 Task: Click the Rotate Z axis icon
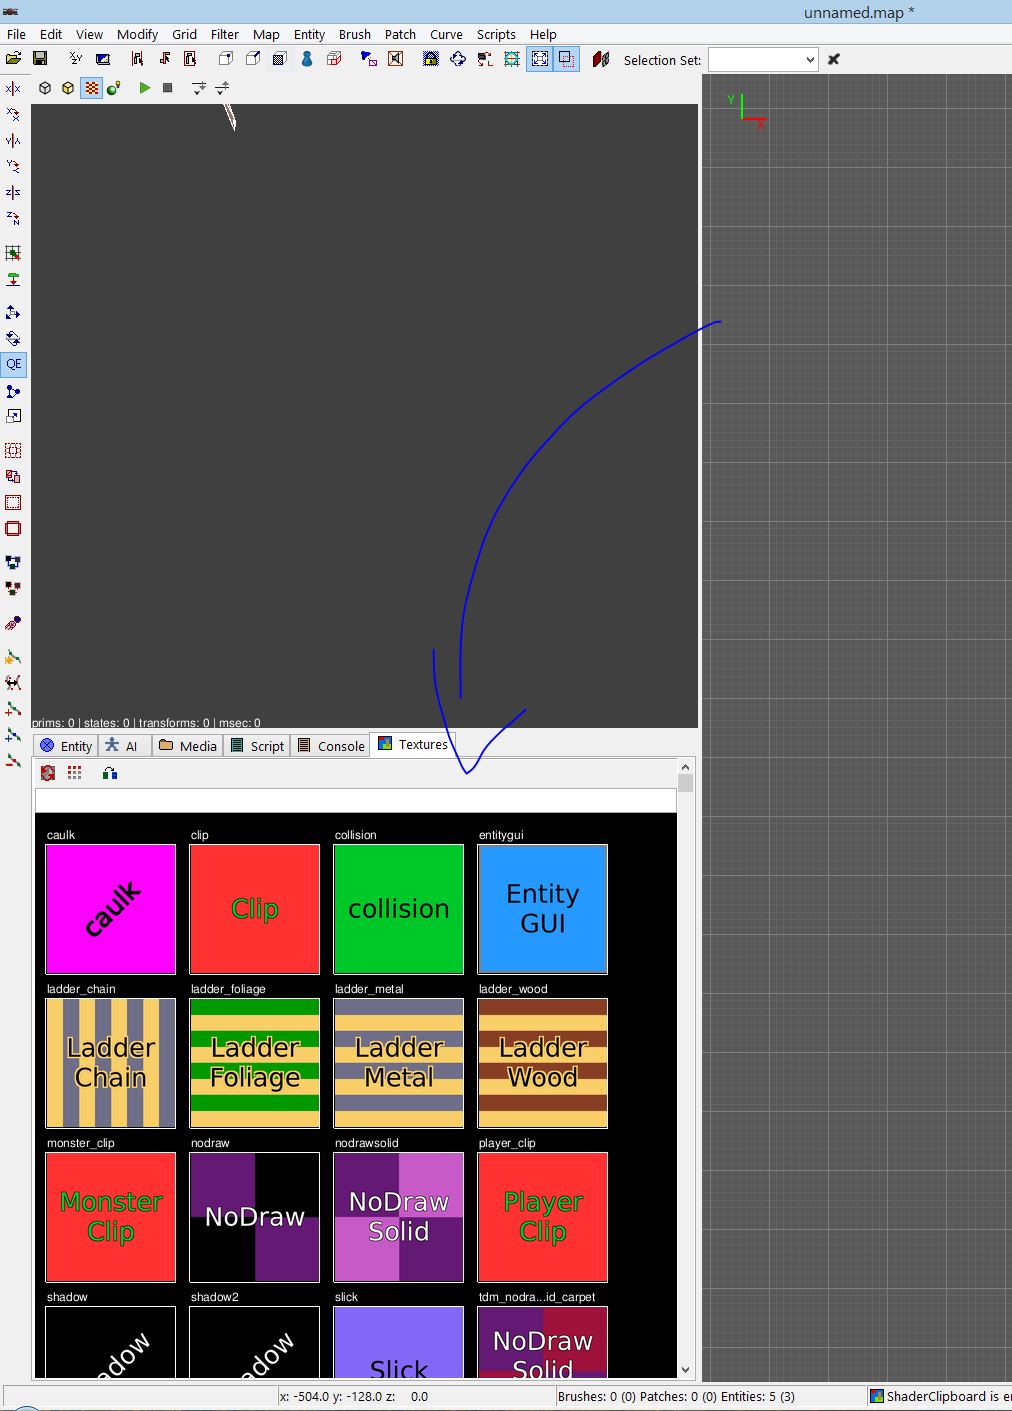coord(13,218)
